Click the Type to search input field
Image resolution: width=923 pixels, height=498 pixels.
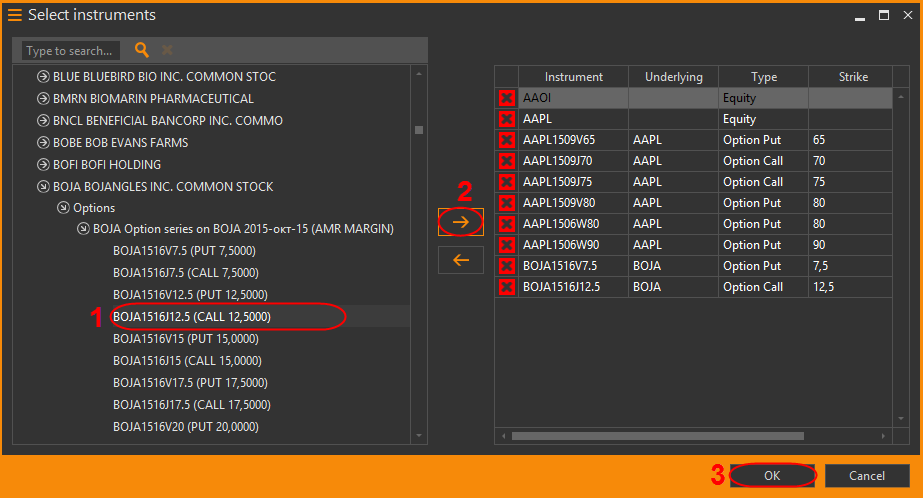(x=70, y=50)
